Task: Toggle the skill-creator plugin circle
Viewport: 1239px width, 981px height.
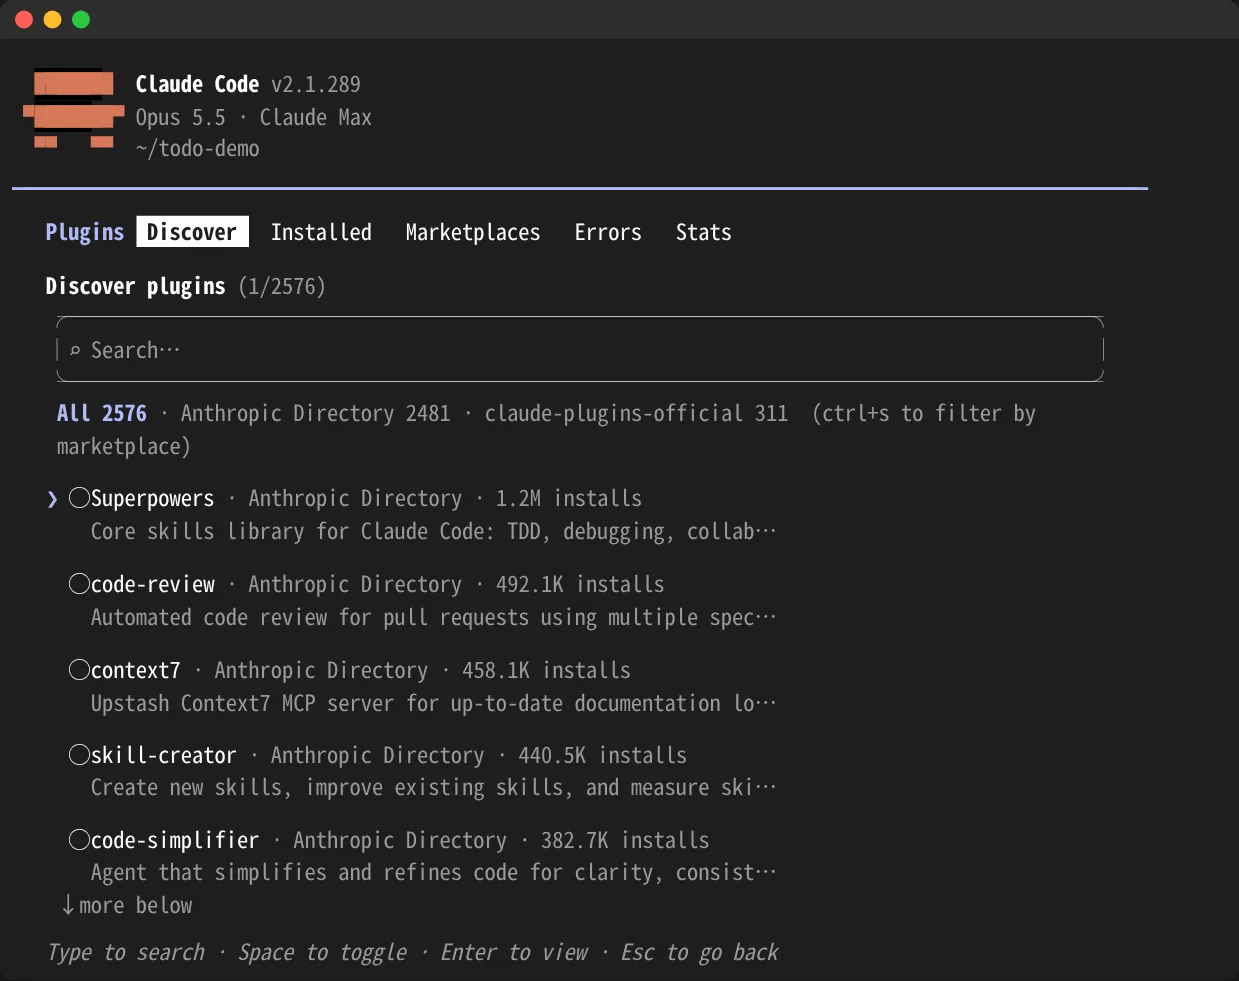Action: tap(79, 755)
